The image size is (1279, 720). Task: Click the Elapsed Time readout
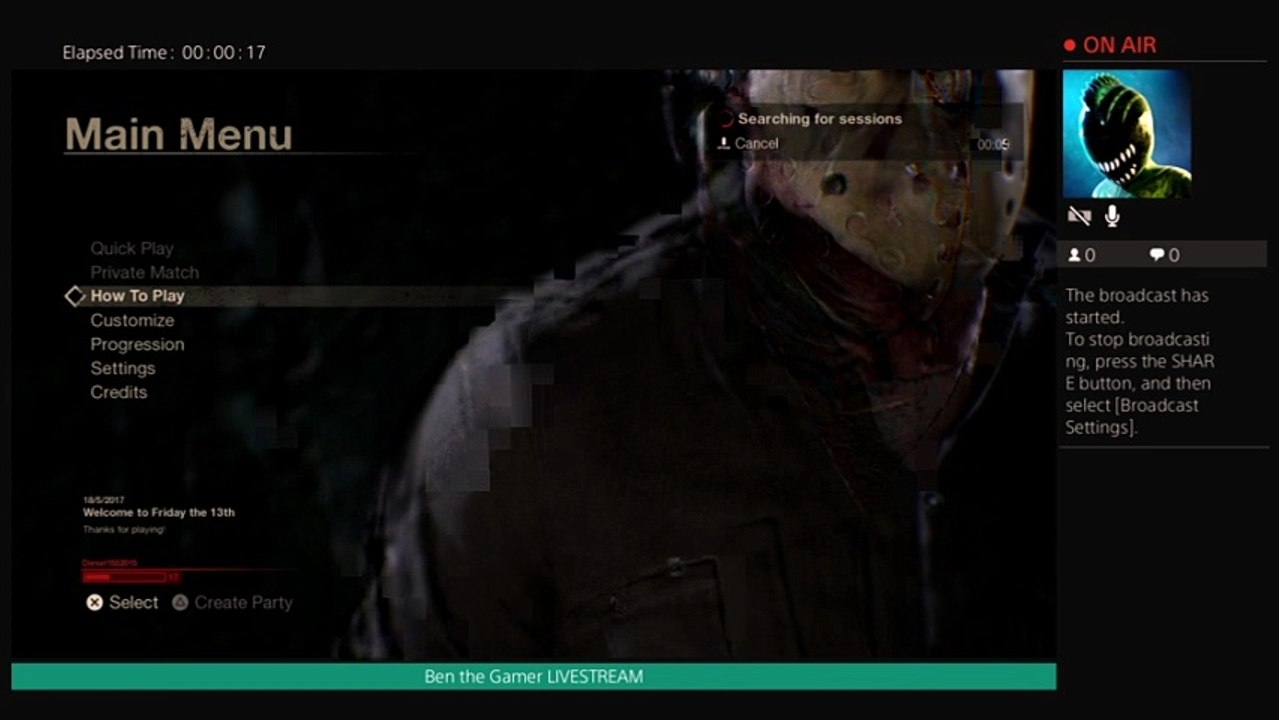point(164,52)
